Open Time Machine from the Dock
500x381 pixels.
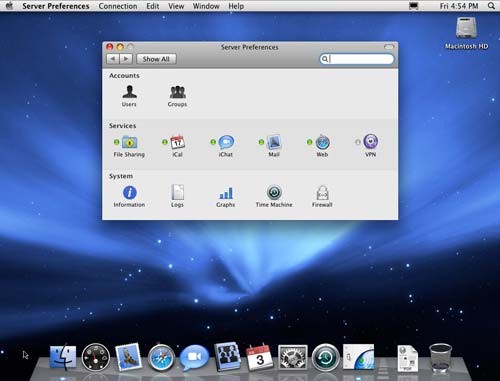tap(326, 357)
